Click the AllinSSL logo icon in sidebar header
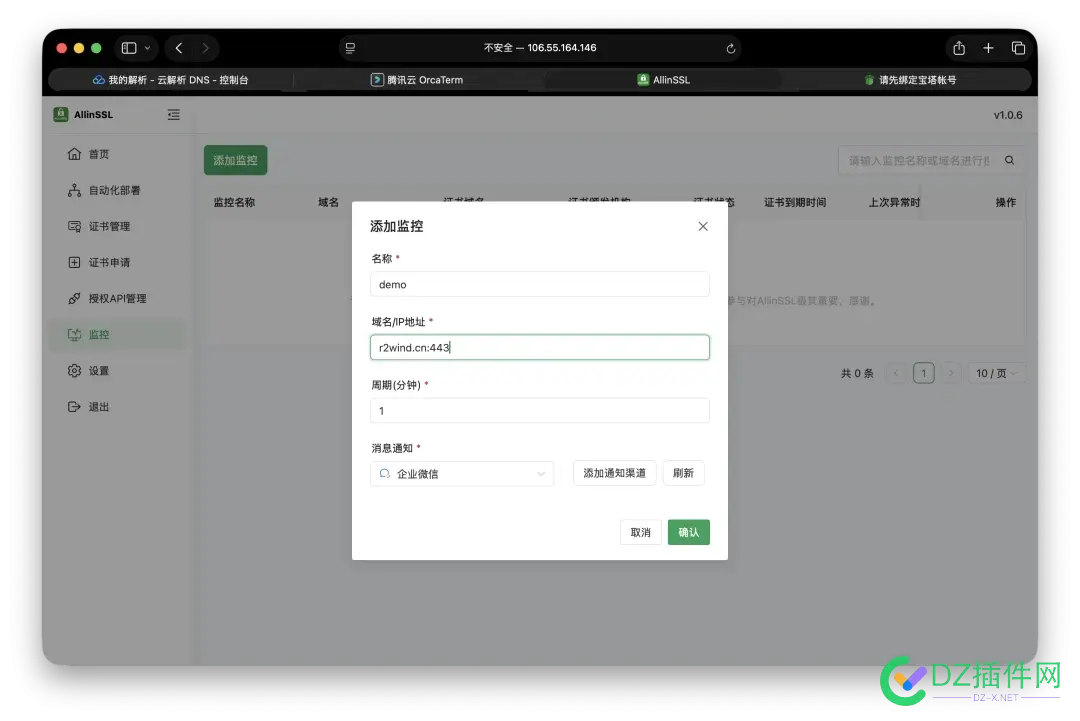 (61, 114)
